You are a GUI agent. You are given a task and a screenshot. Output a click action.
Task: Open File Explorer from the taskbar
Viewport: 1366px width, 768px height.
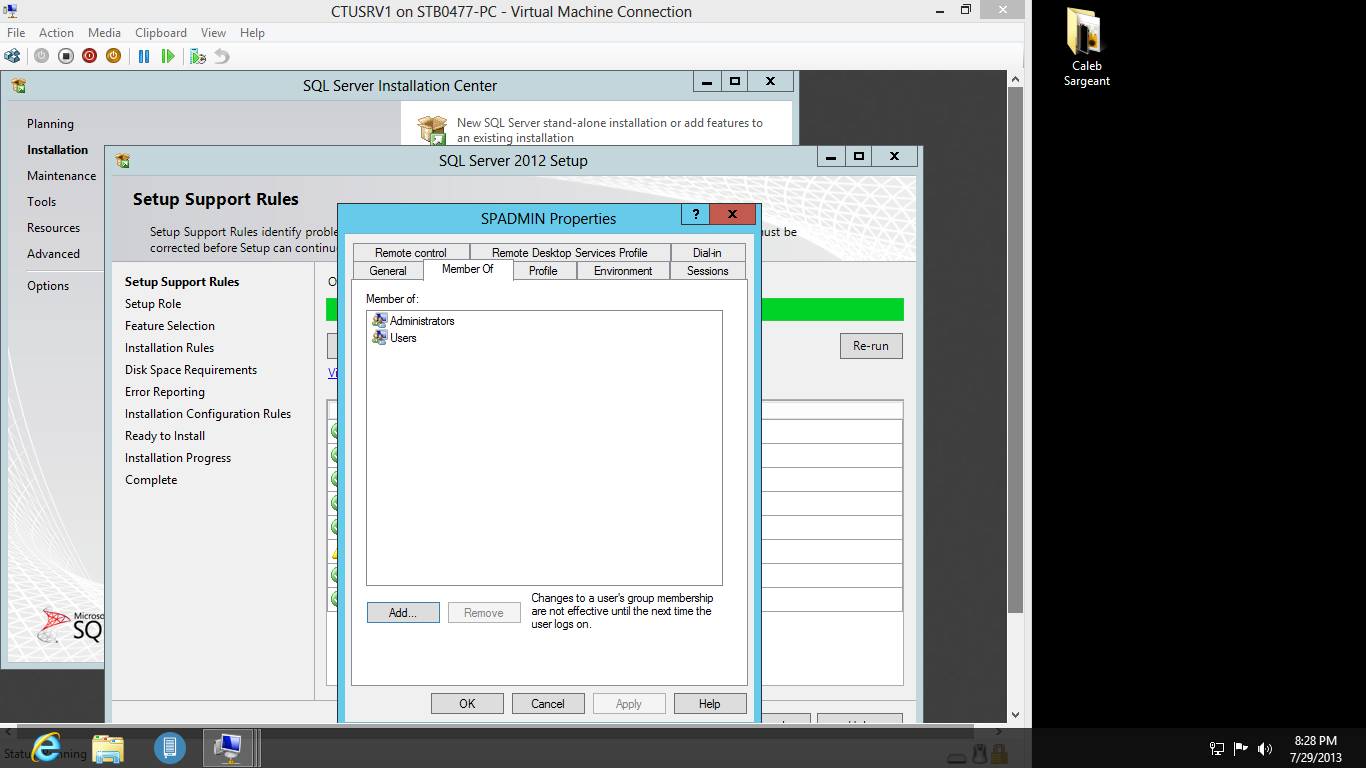point(108,747)
